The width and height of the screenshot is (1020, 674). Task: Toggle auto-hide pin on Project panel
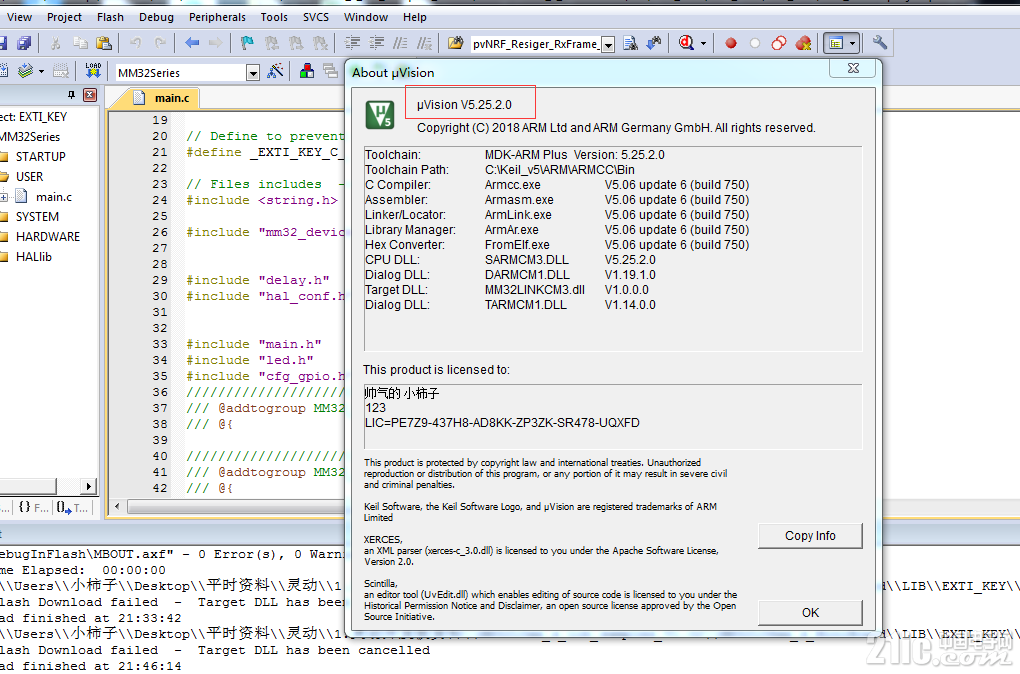(x=71, y=95)
